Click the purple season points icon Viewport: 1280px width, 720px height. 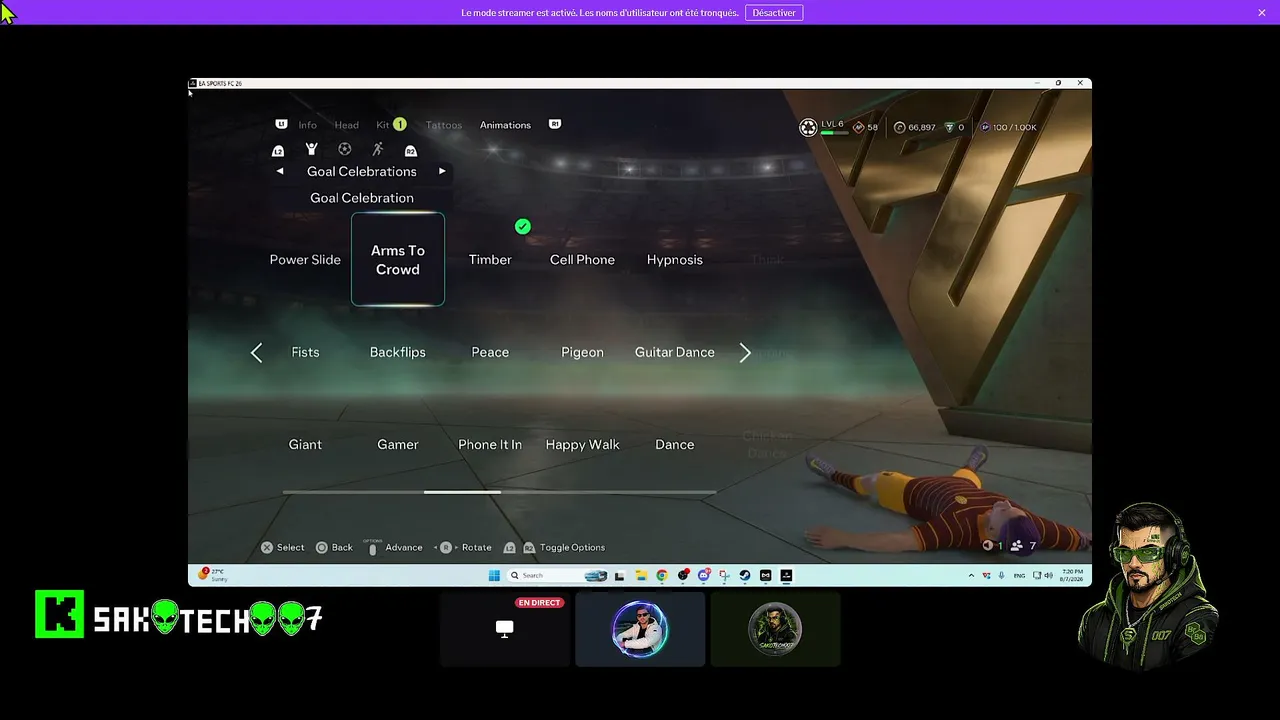point(985,127)
